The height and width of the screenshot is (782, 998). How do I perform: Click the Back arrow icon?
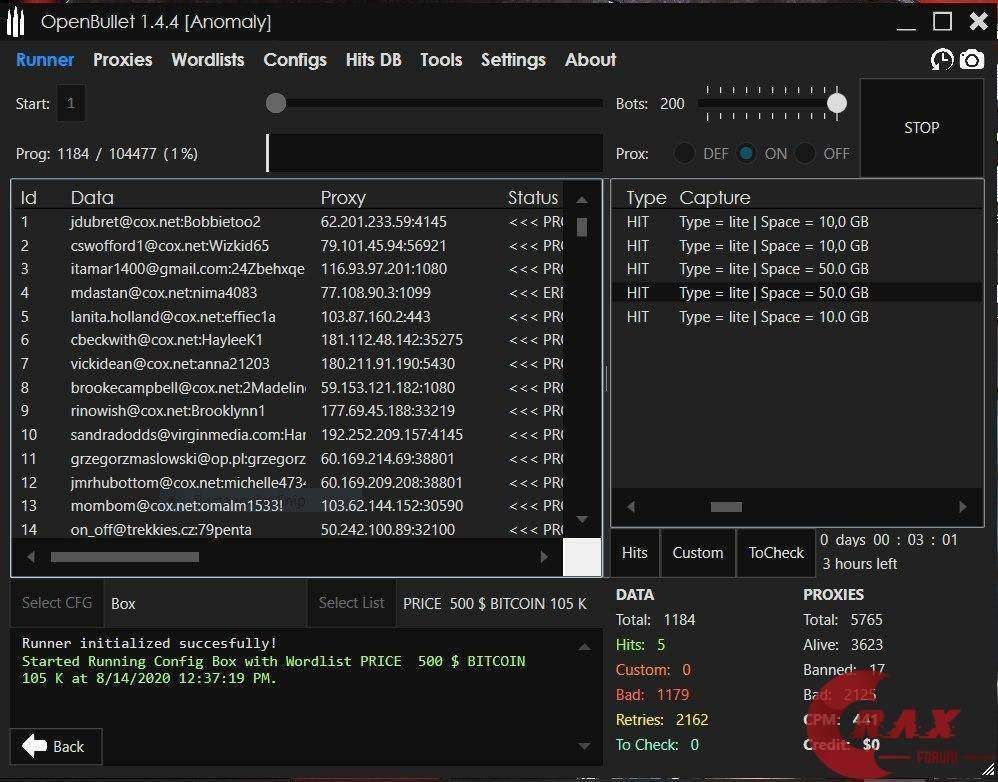click(x=35, y=746)
